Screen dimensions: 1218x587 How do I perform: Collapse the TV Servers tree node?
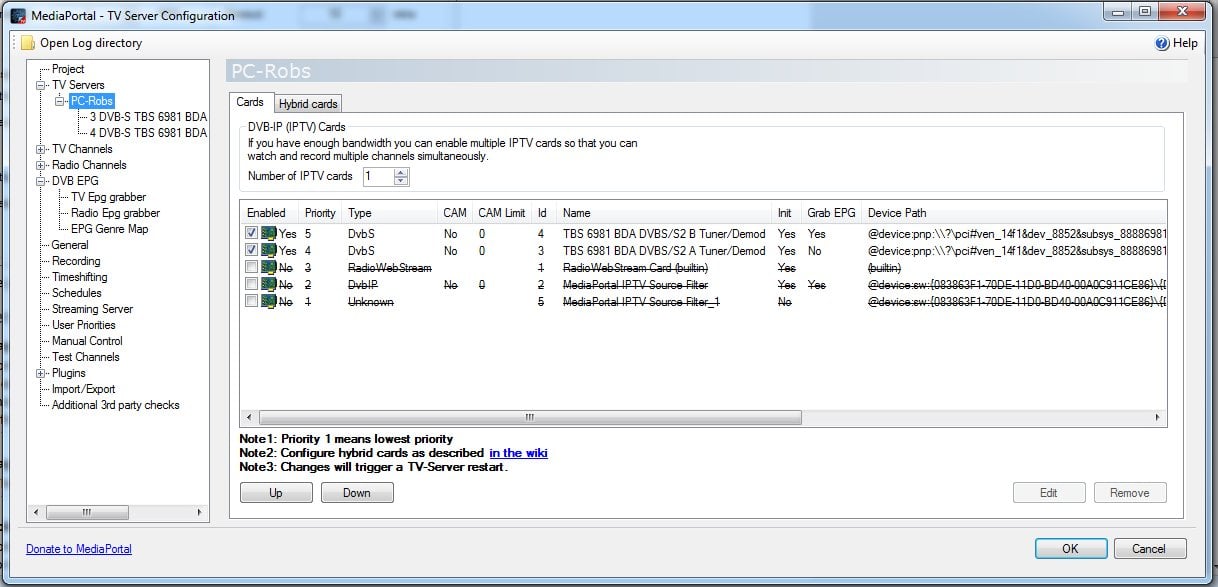click(x=41, y=85)
